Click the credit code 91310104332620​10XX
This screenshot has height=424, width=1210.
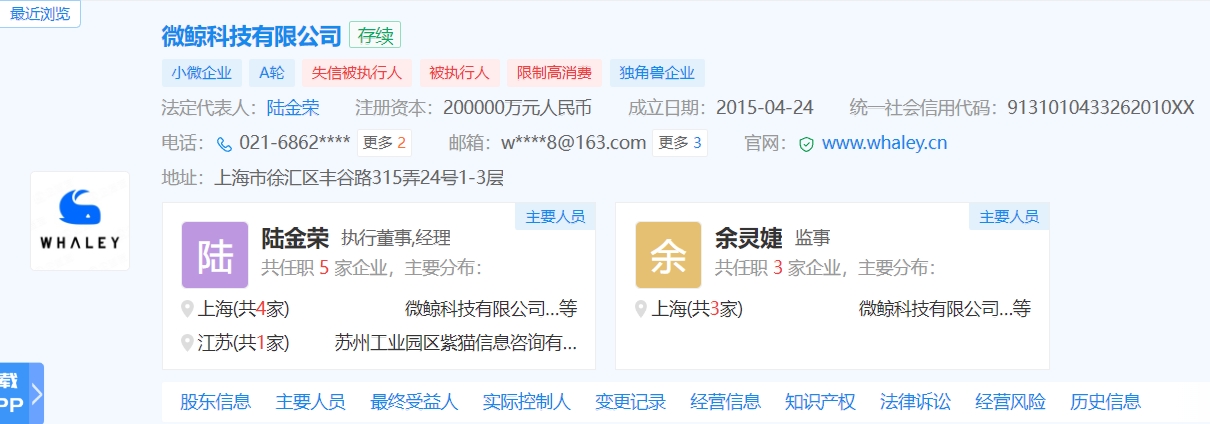1100,108
